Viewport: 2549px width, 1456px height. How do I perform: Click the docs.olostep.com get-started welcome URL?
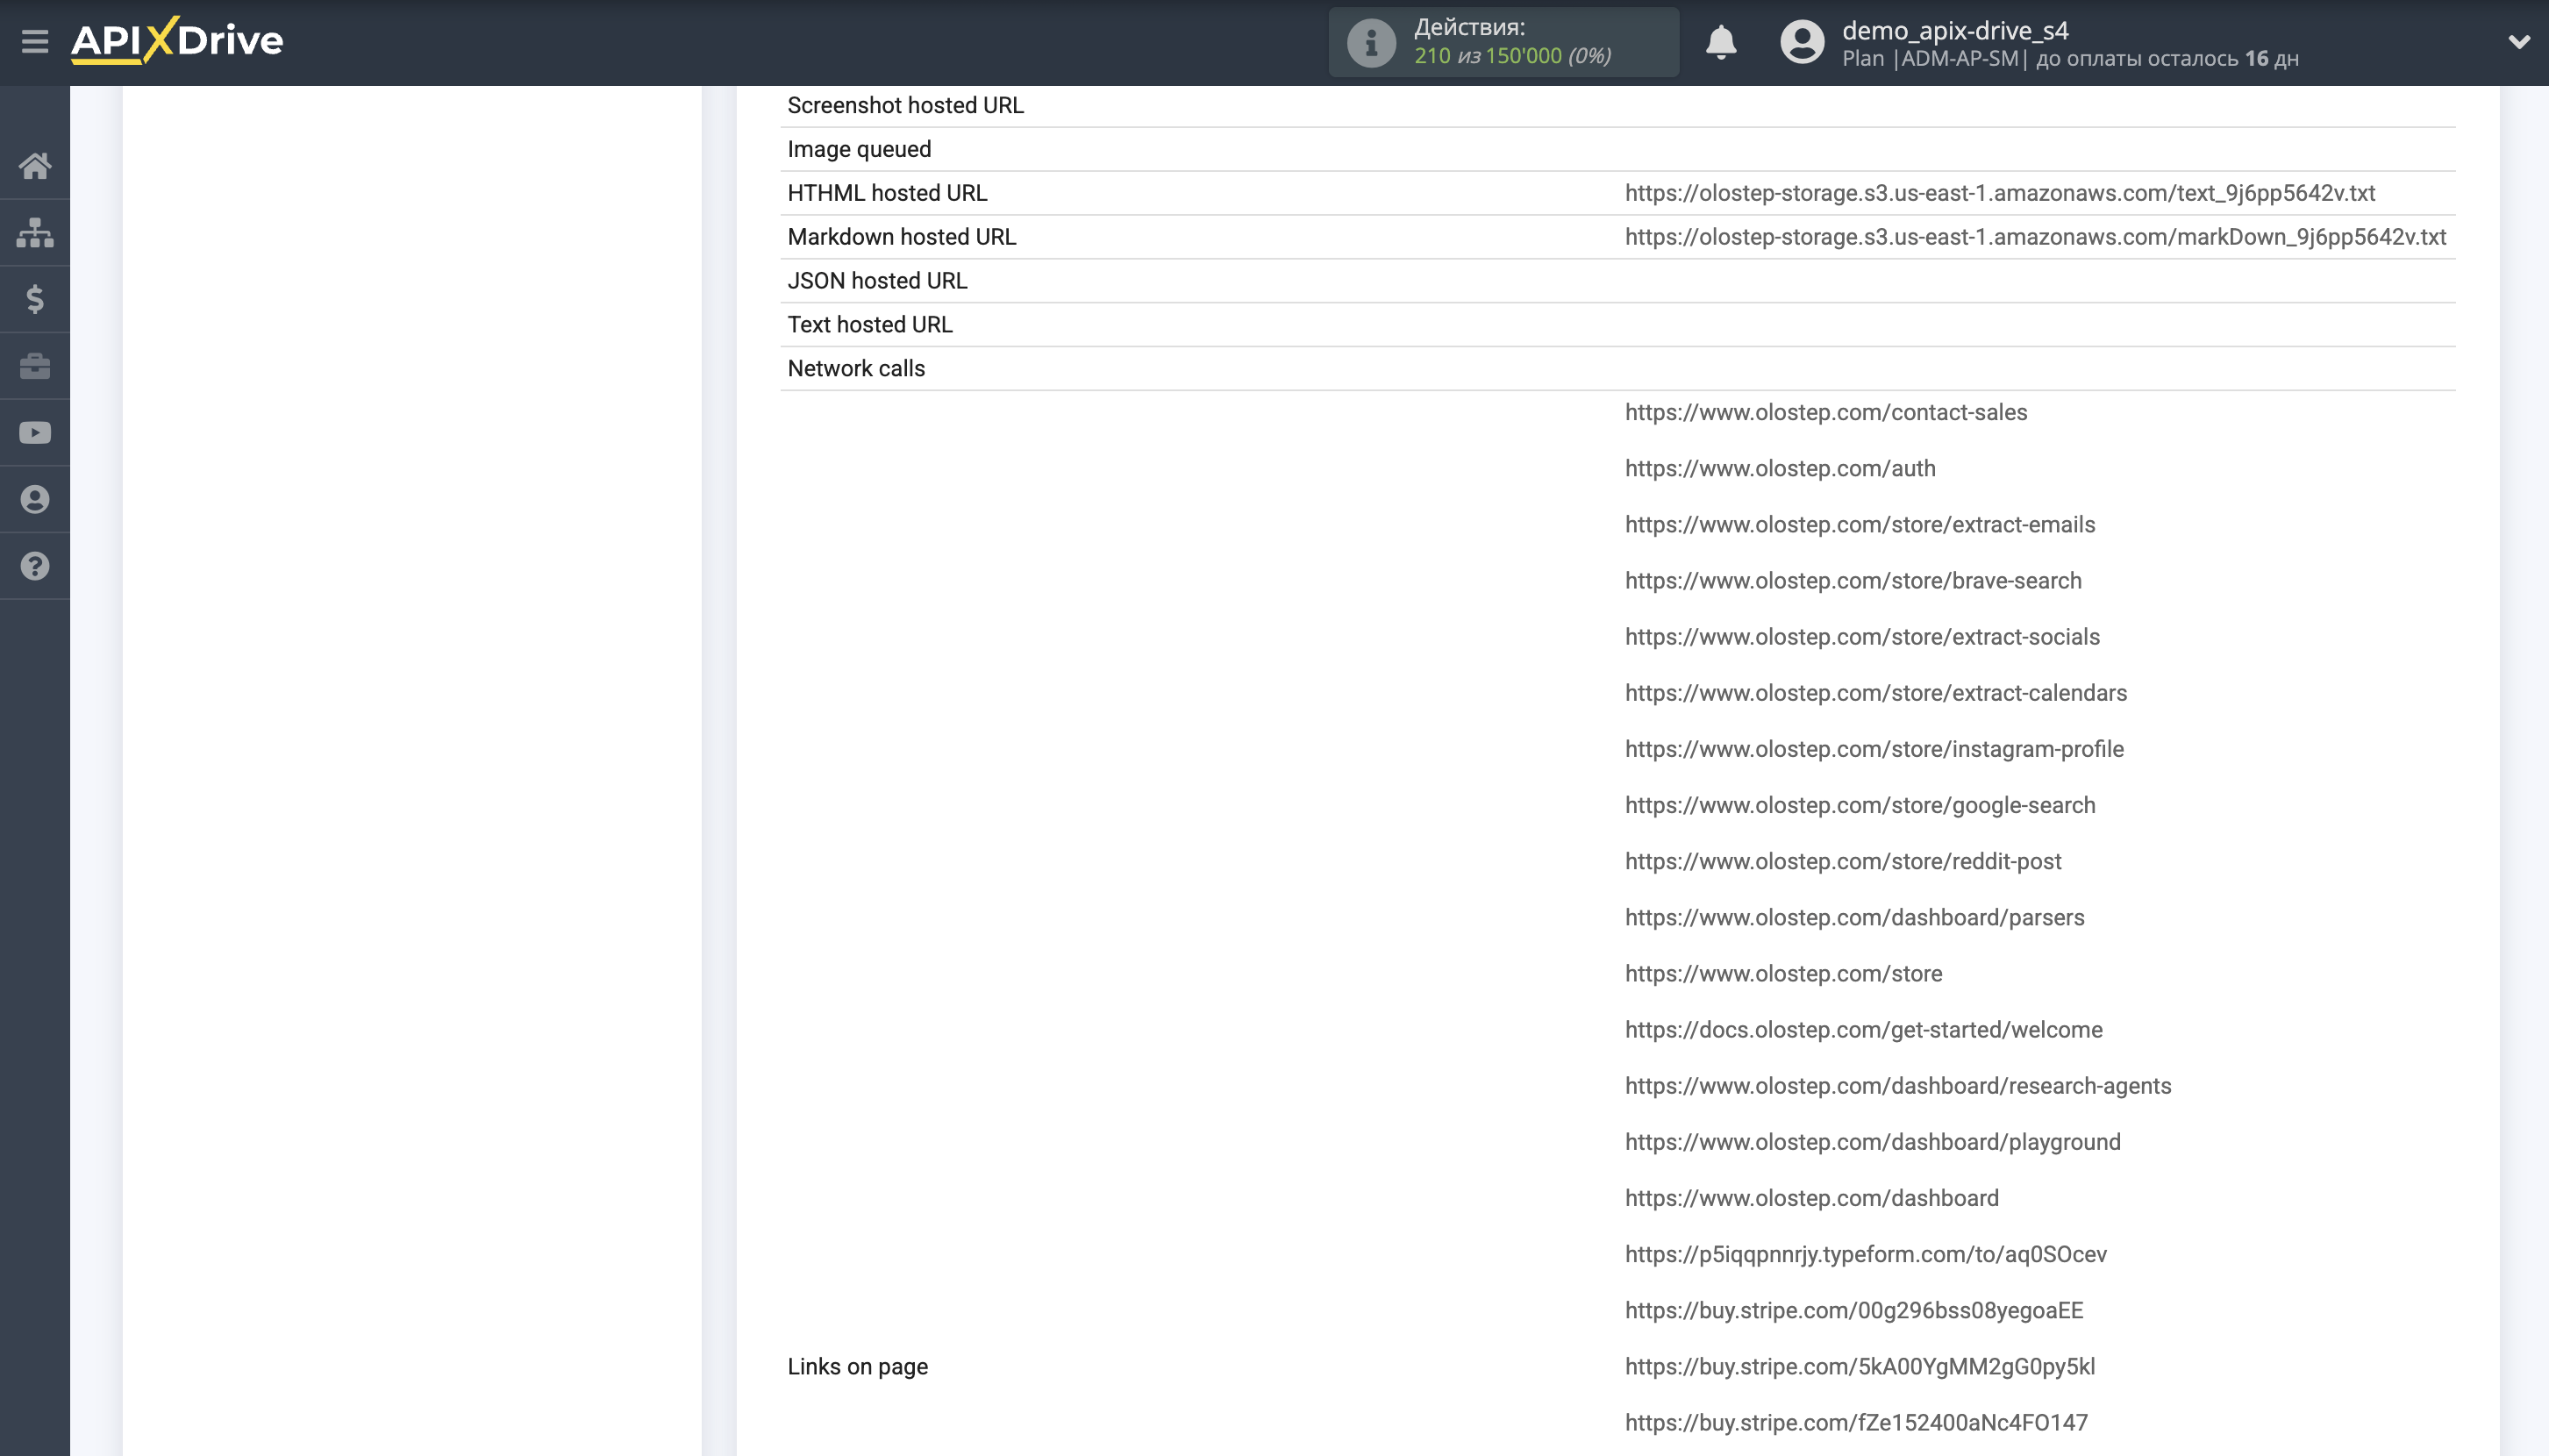(x=1863, y=1029)
